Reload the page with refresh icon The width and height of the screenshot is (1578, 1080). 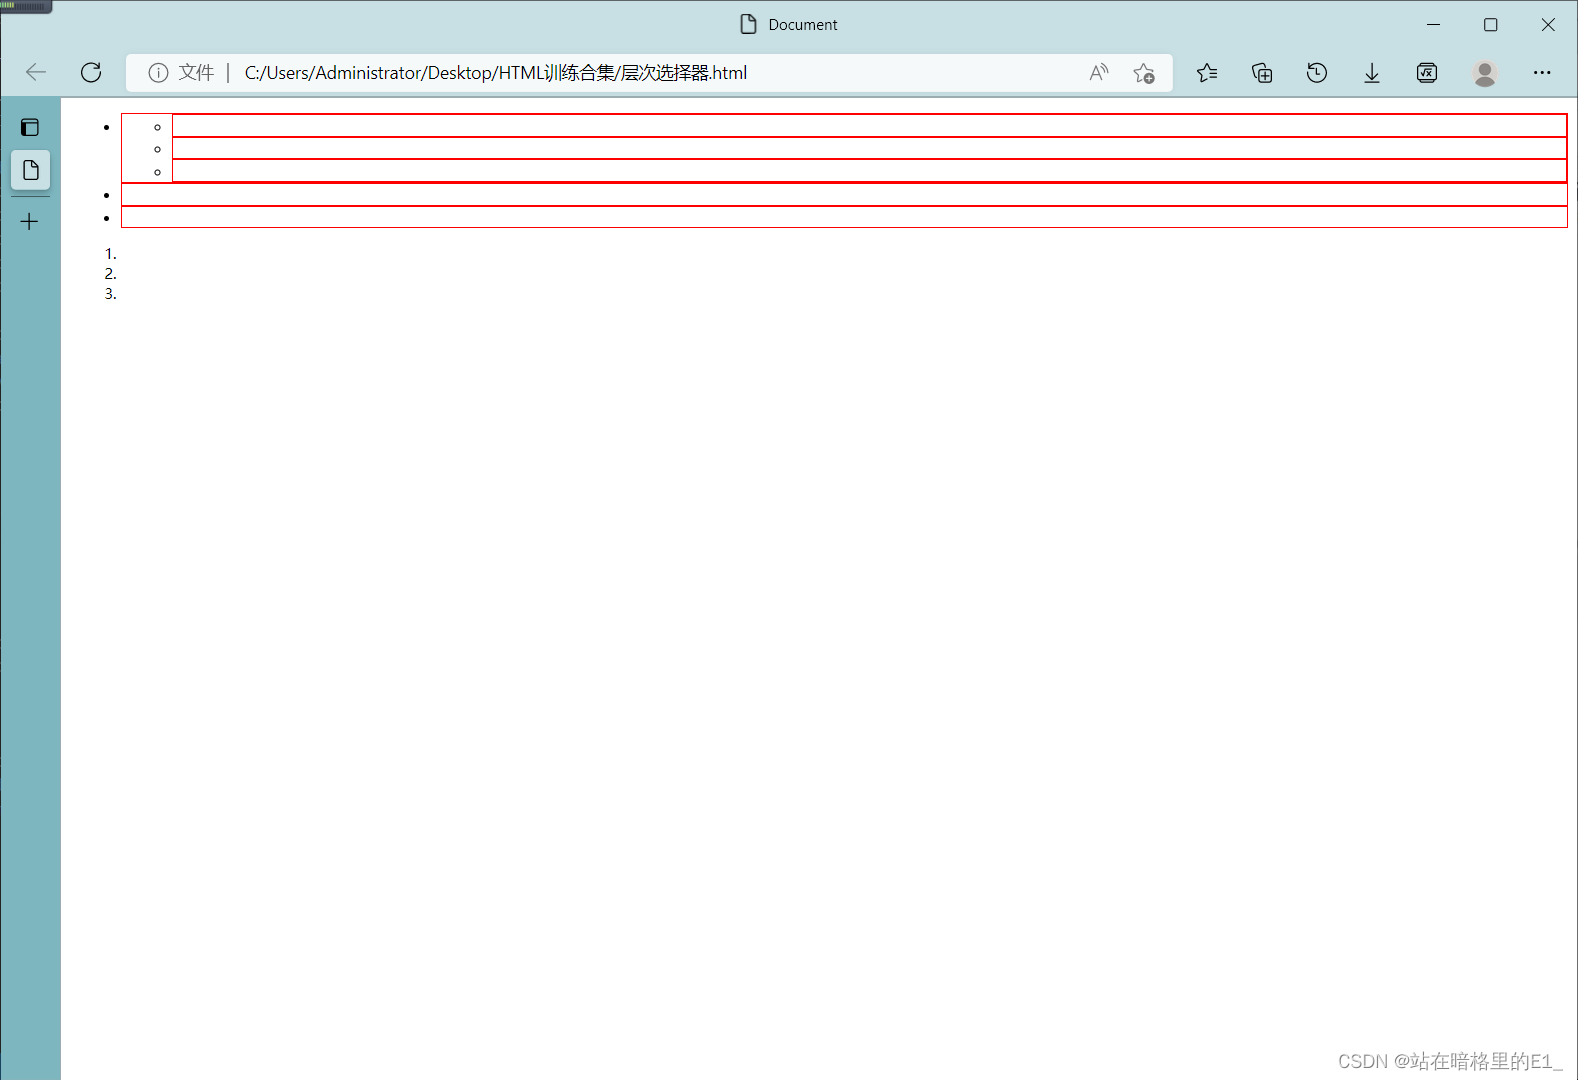click(x=91, y=72)
